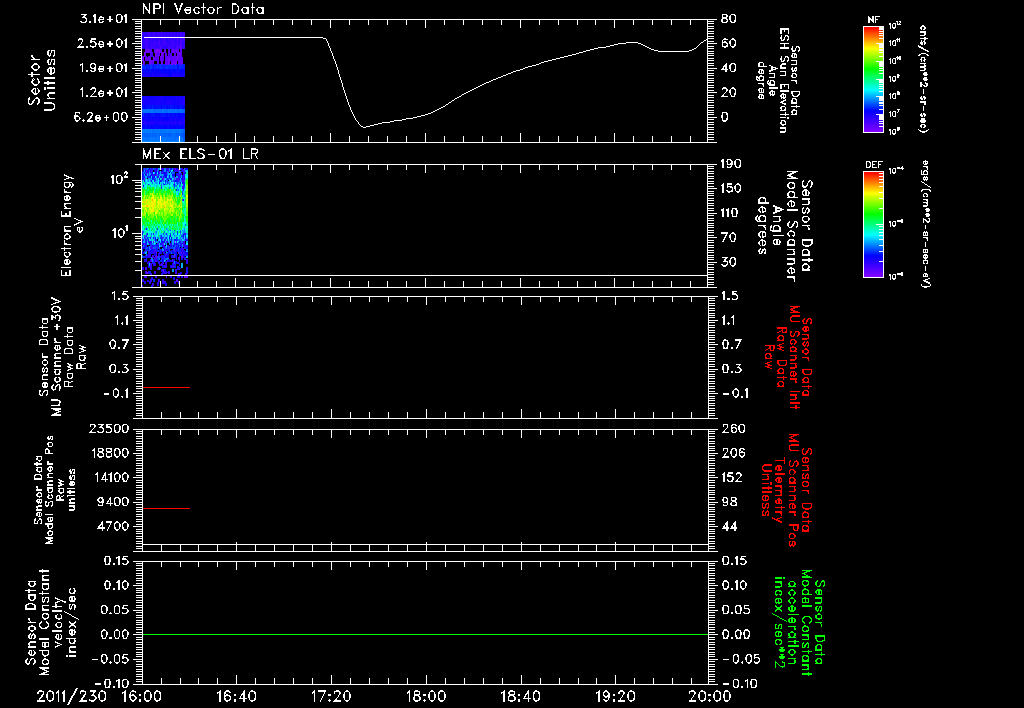Click the red MU Scanner +30V raw data line

click(166, 387)
